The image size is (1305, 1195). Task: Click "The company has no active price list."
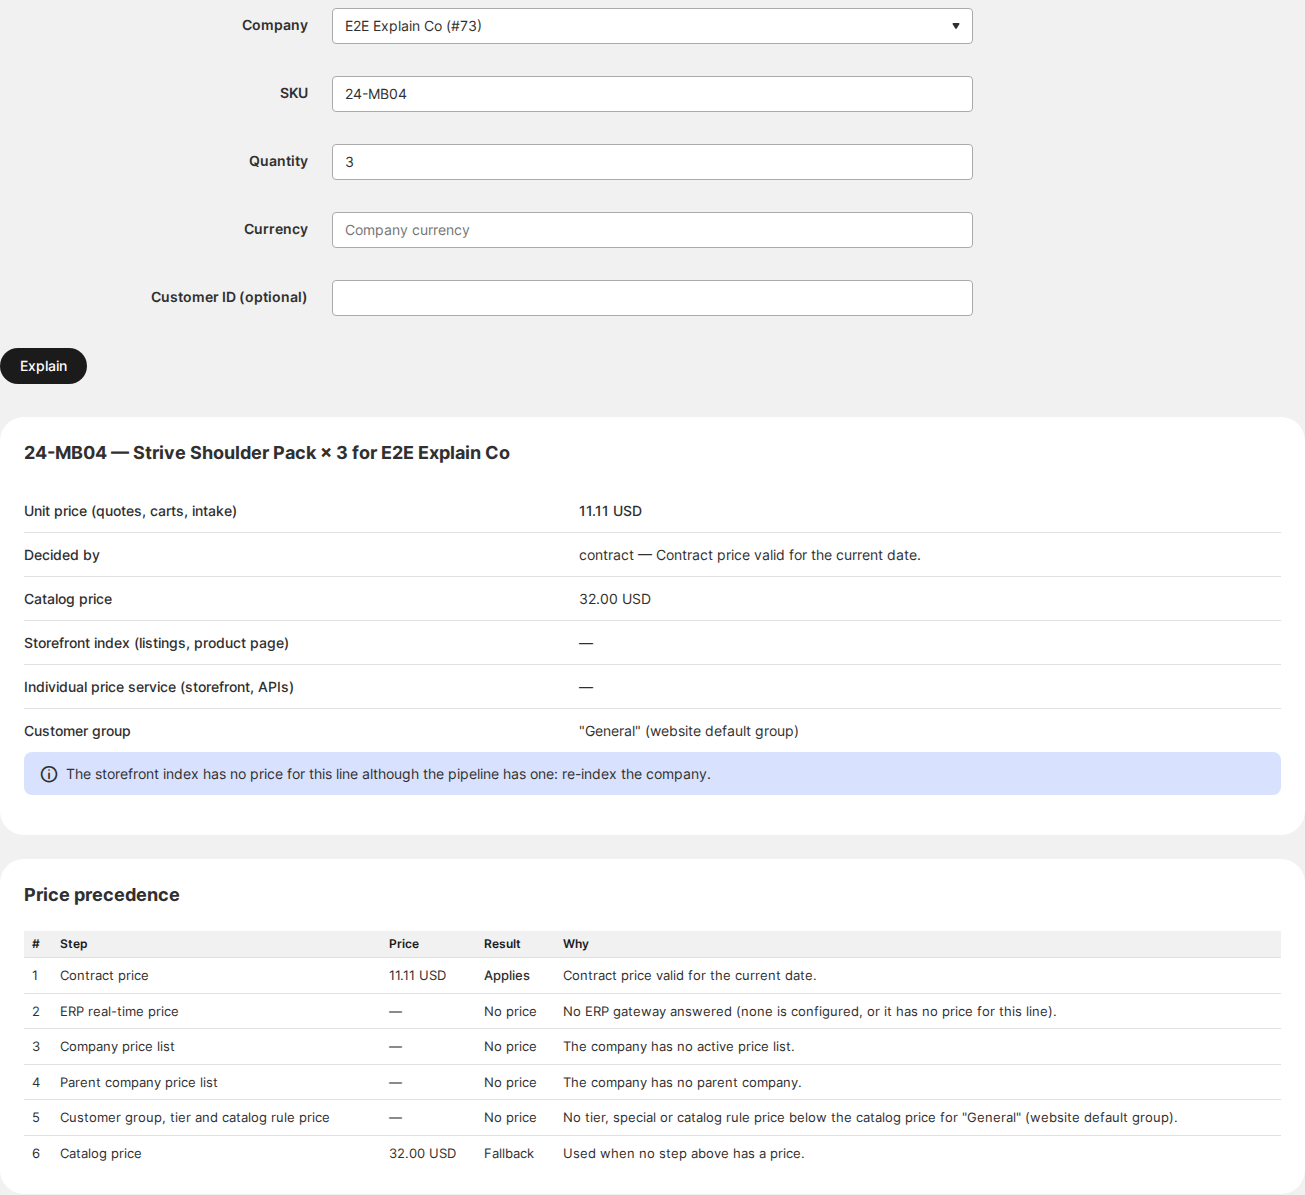click(679, 1047)
